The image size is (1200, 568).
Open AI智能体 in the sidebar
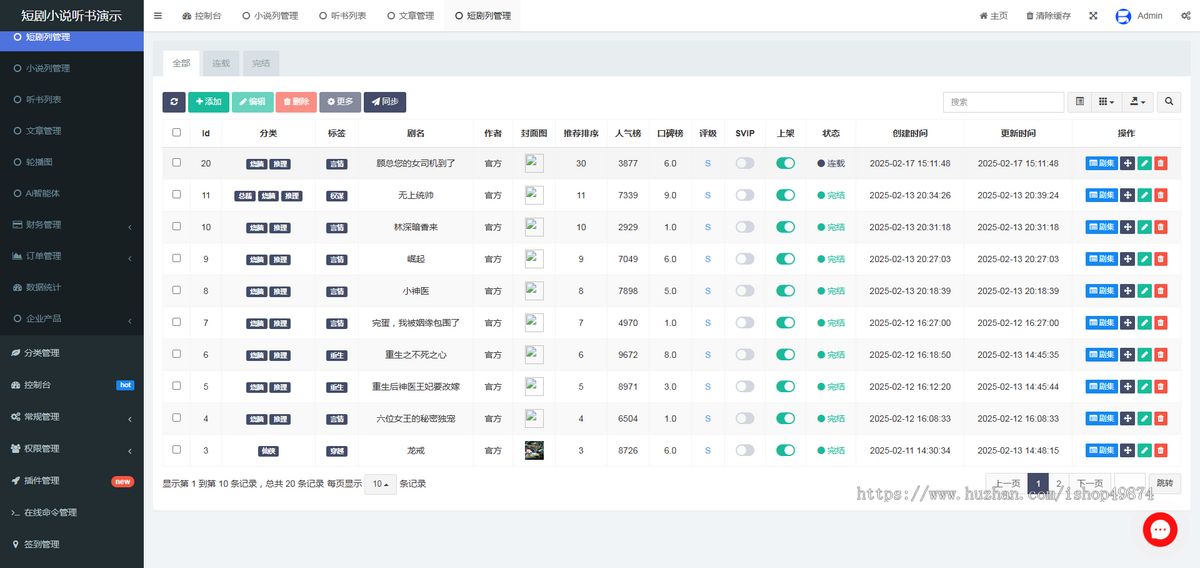click(72, 193)
